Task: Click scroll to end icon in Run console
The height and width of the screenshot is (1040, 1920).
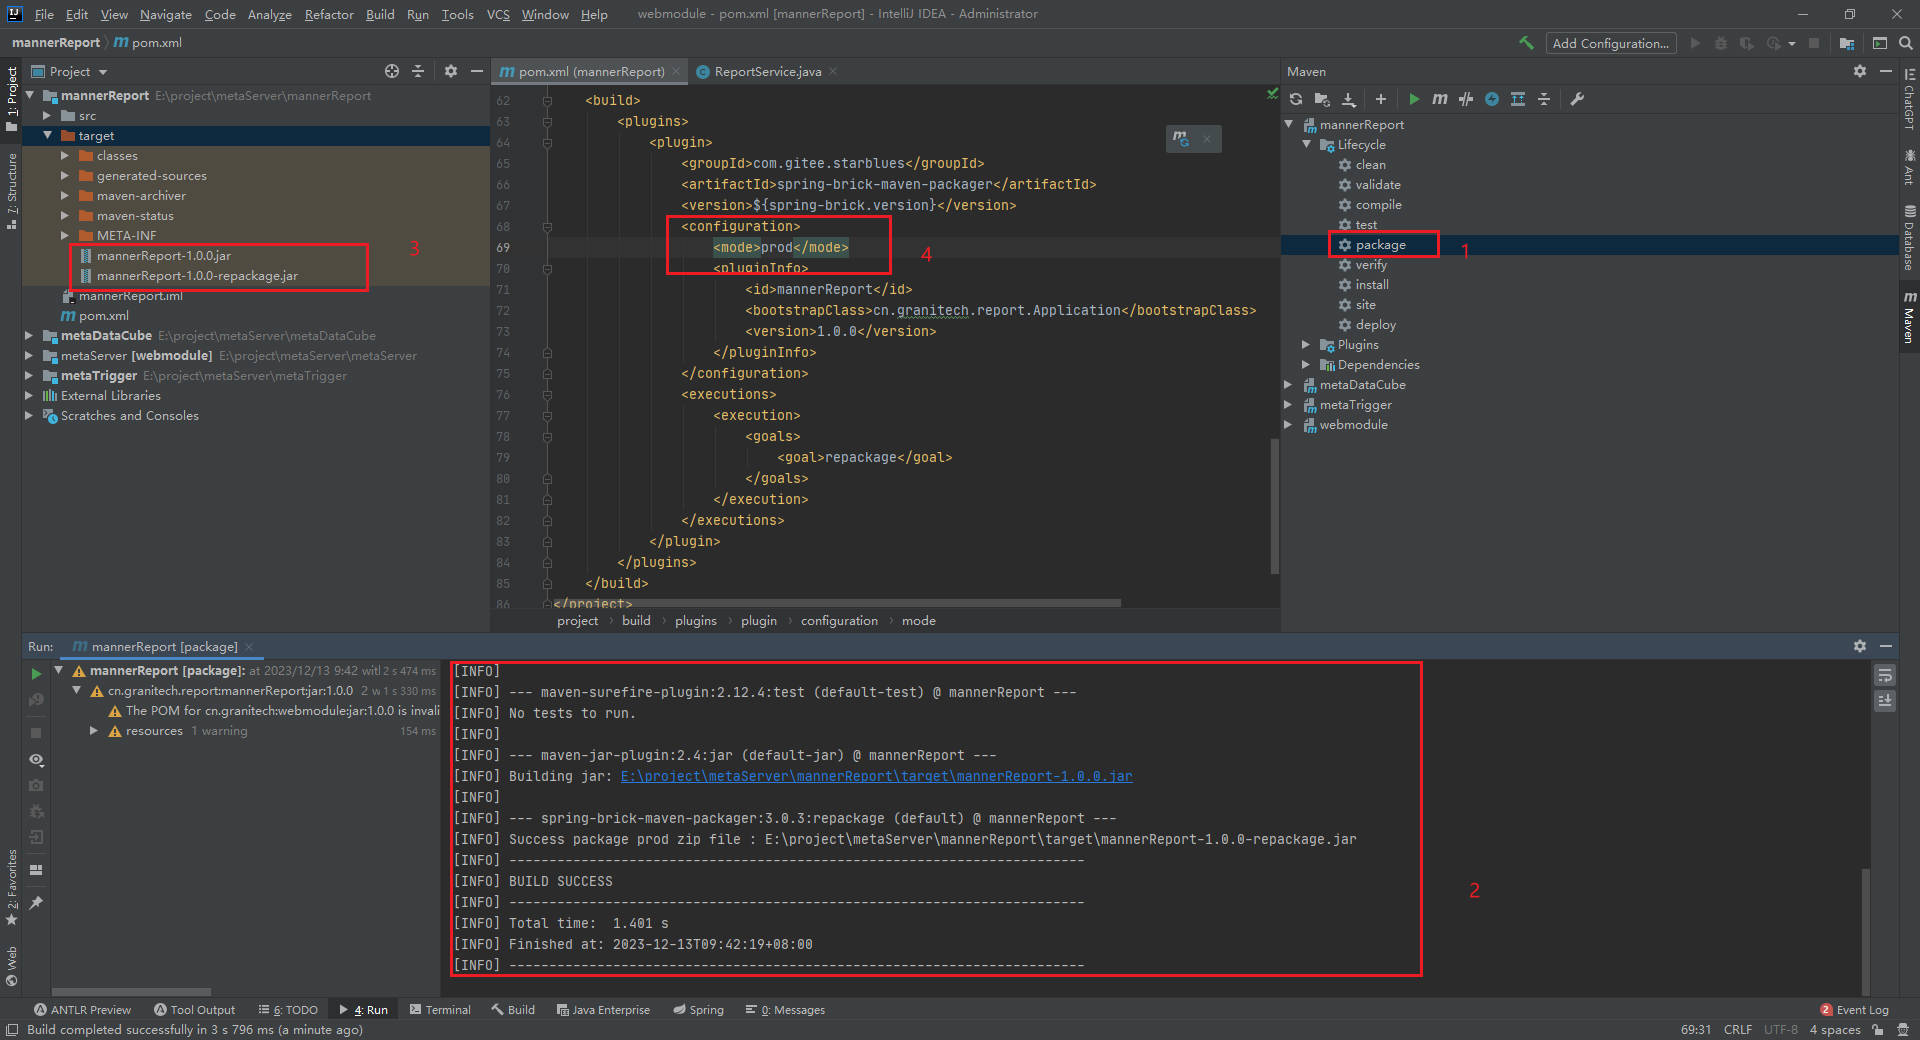Action: (1885, 701)
